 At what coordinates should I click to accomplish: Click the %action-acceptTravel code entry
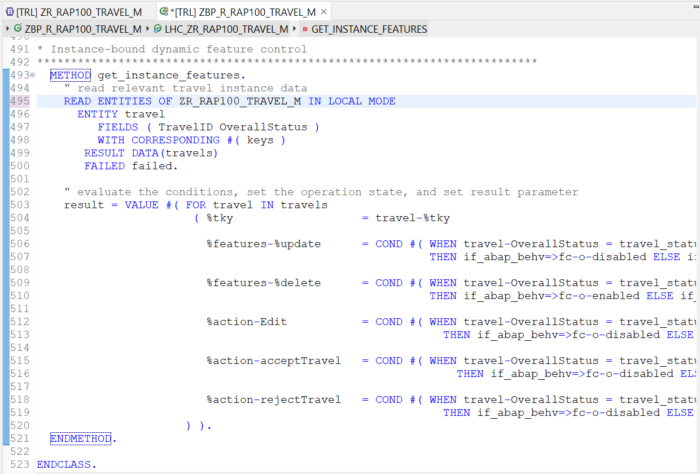(273, 361)
